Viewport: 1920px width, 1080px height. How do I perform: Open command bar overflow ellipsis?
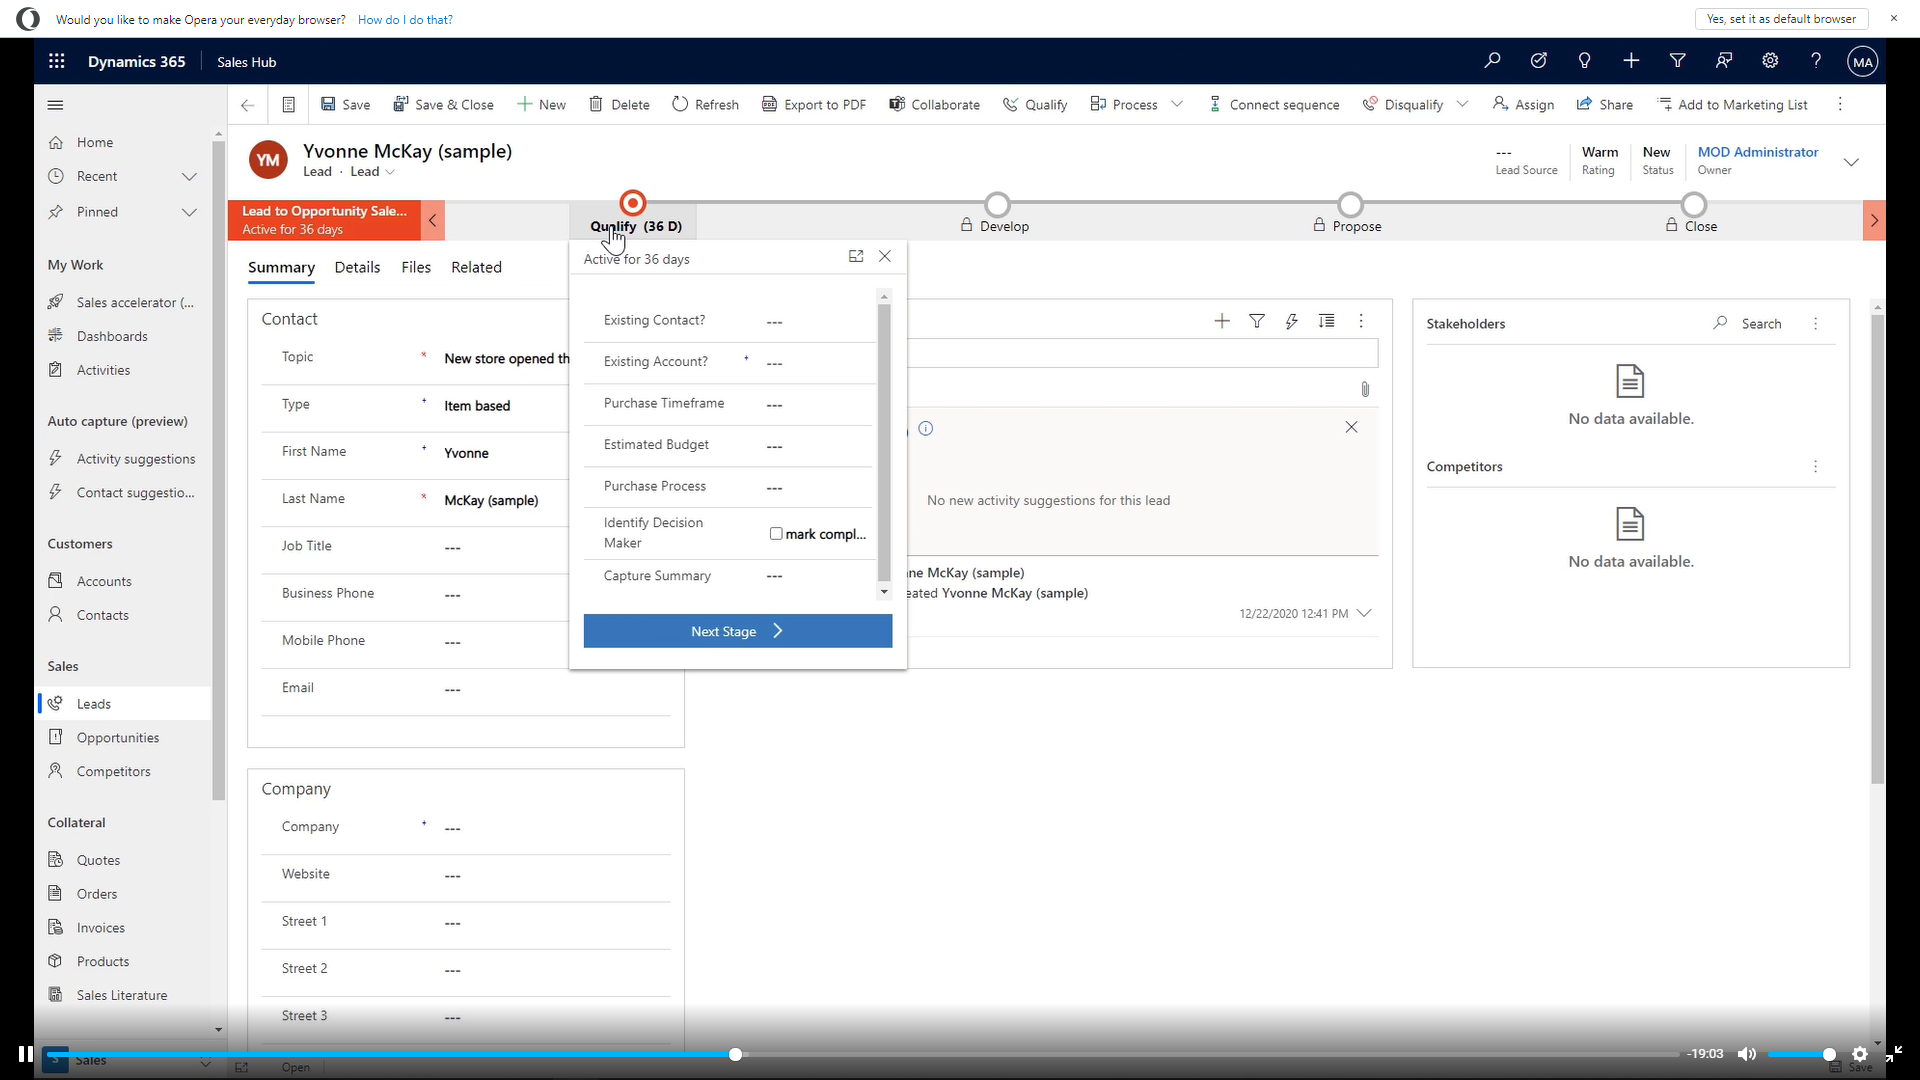click(1840, 104)
